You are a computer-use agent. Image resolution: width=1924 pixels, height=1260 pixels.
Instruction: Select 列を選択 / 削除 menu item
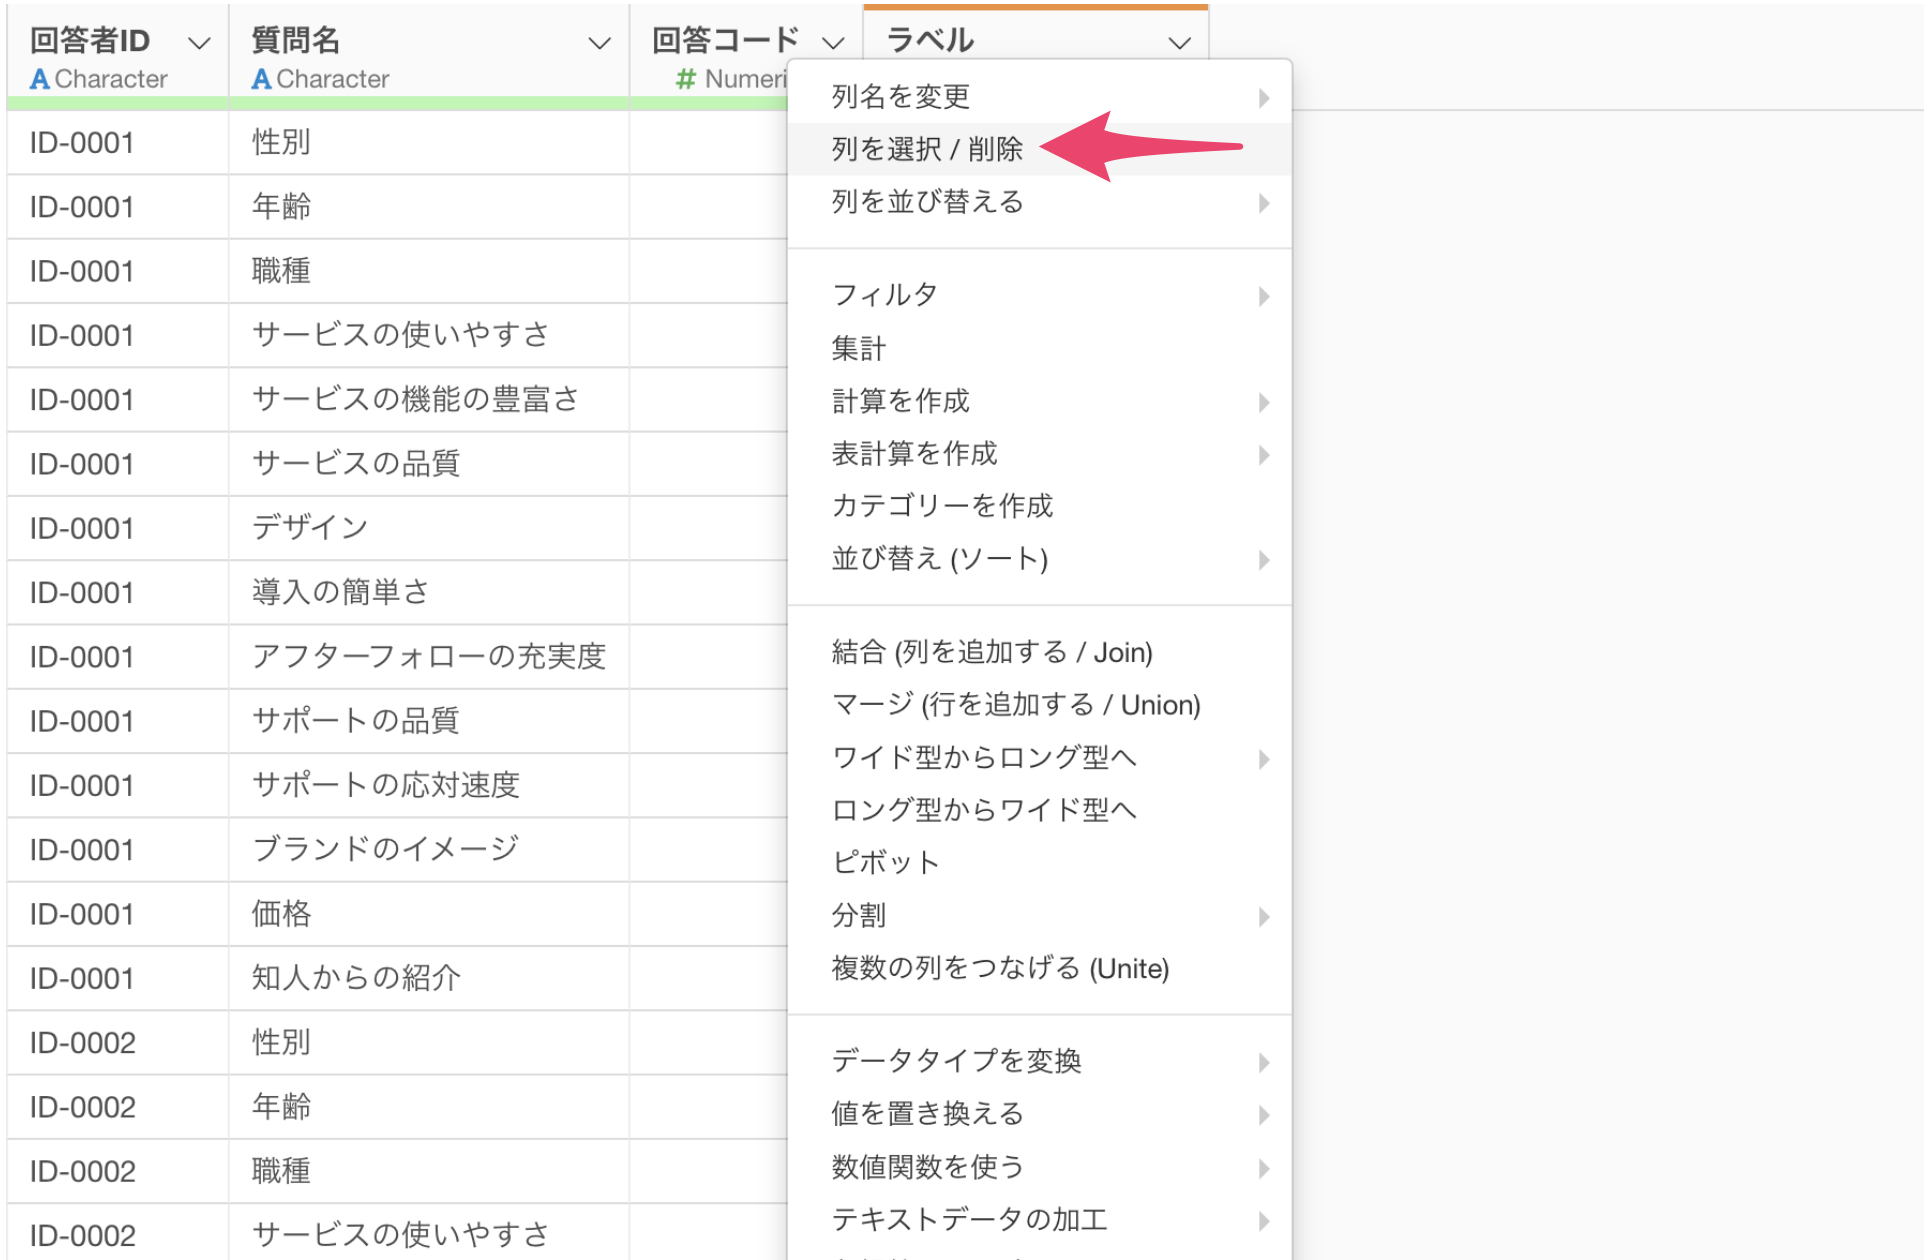pos(927,149)
